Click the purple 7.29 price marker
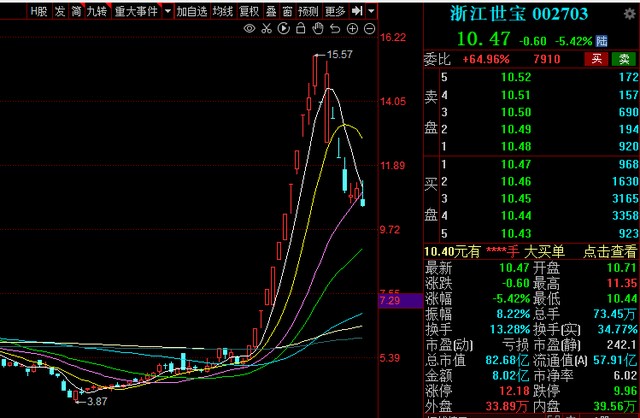This screenshot has height=418, width=640. click(x=390, y=300)
